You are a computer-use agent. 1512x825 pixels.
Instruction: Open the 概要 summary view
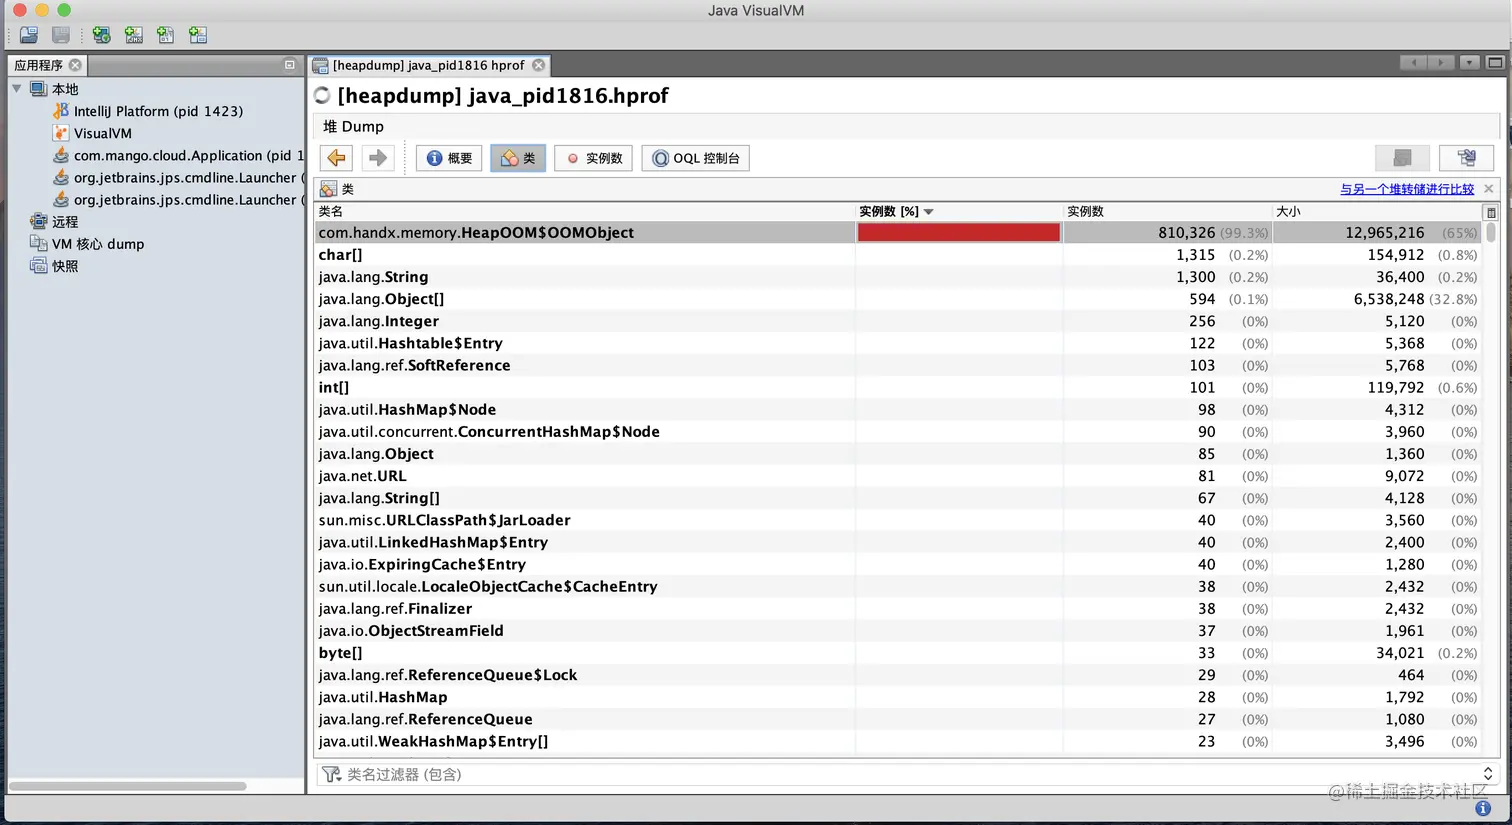449,158
